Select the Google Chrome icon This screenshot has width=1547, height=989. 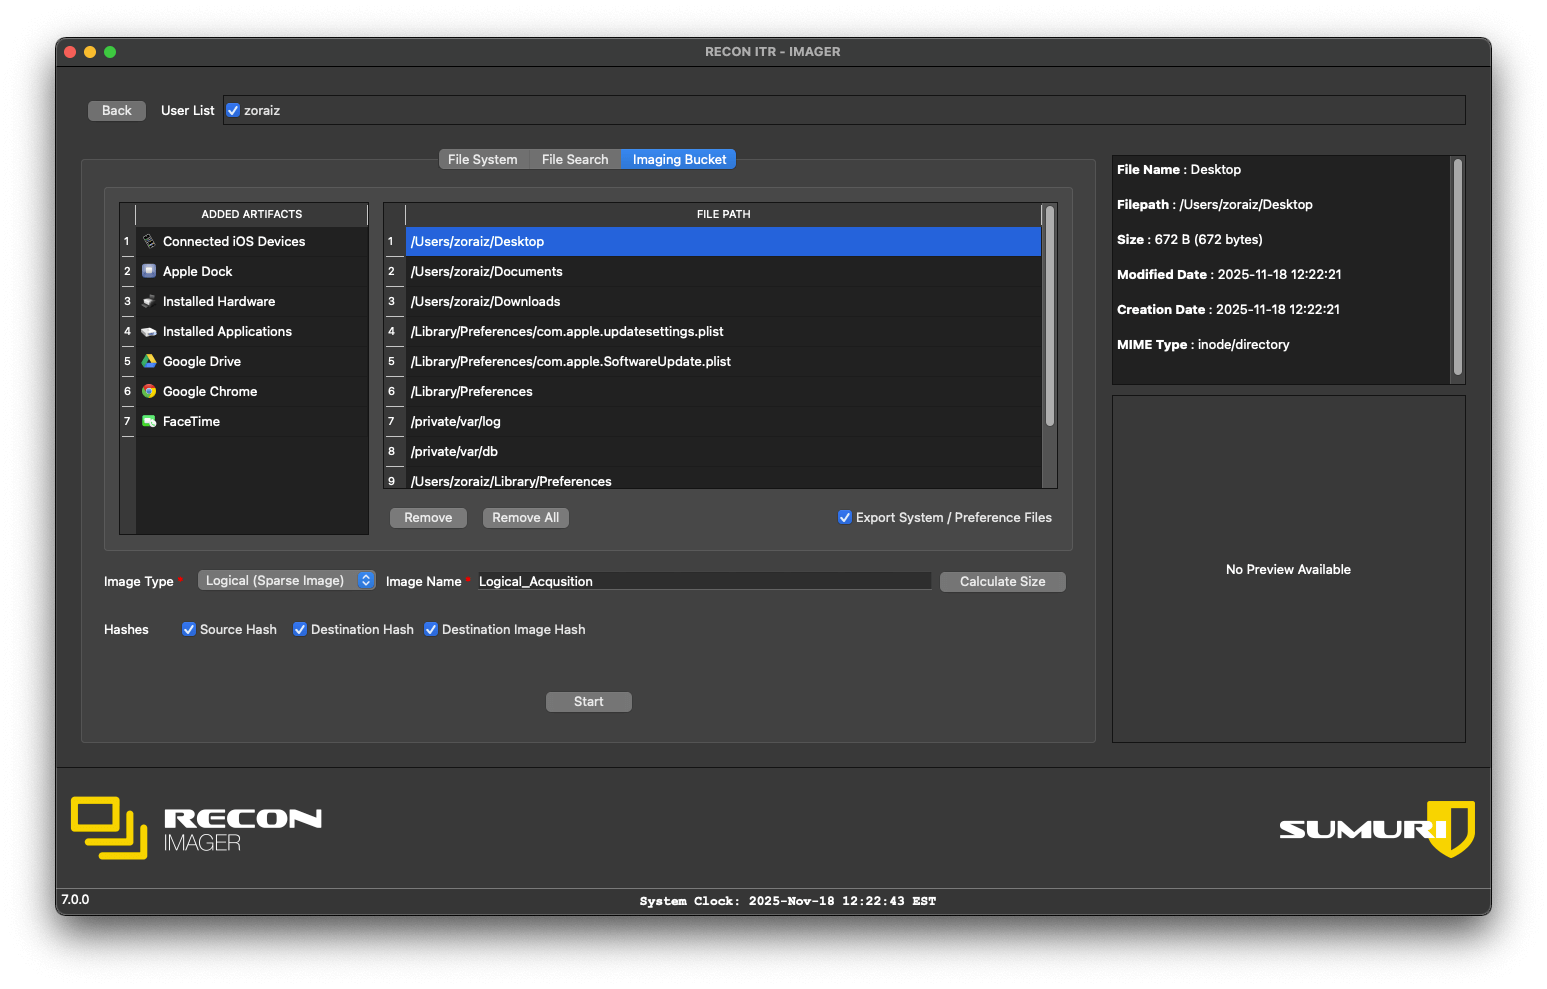[x=149, y=391]
